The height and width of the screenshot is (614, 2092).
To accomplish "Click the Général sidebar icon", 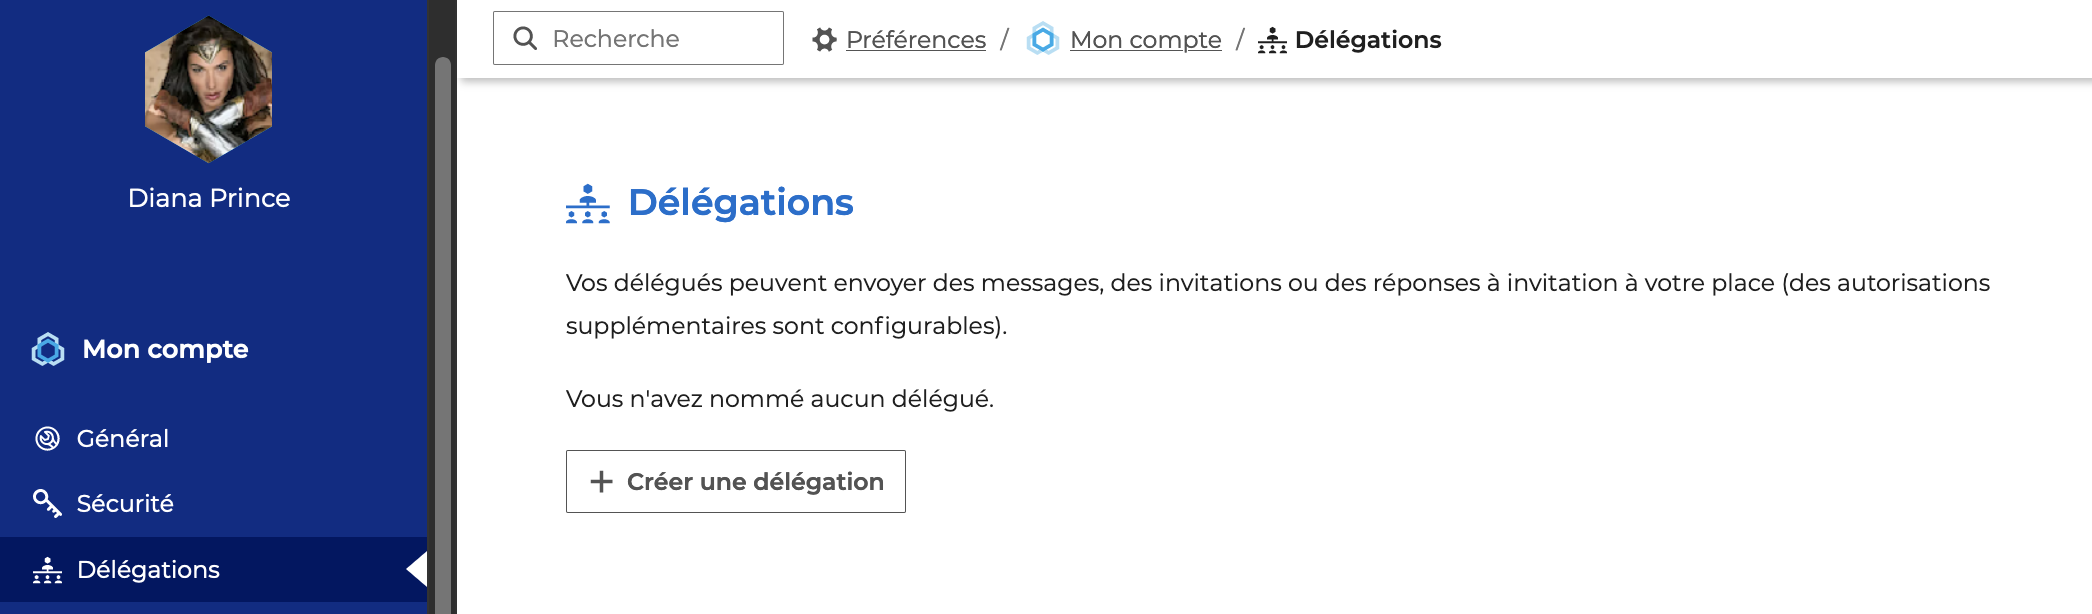I will (x=47, y=438).
